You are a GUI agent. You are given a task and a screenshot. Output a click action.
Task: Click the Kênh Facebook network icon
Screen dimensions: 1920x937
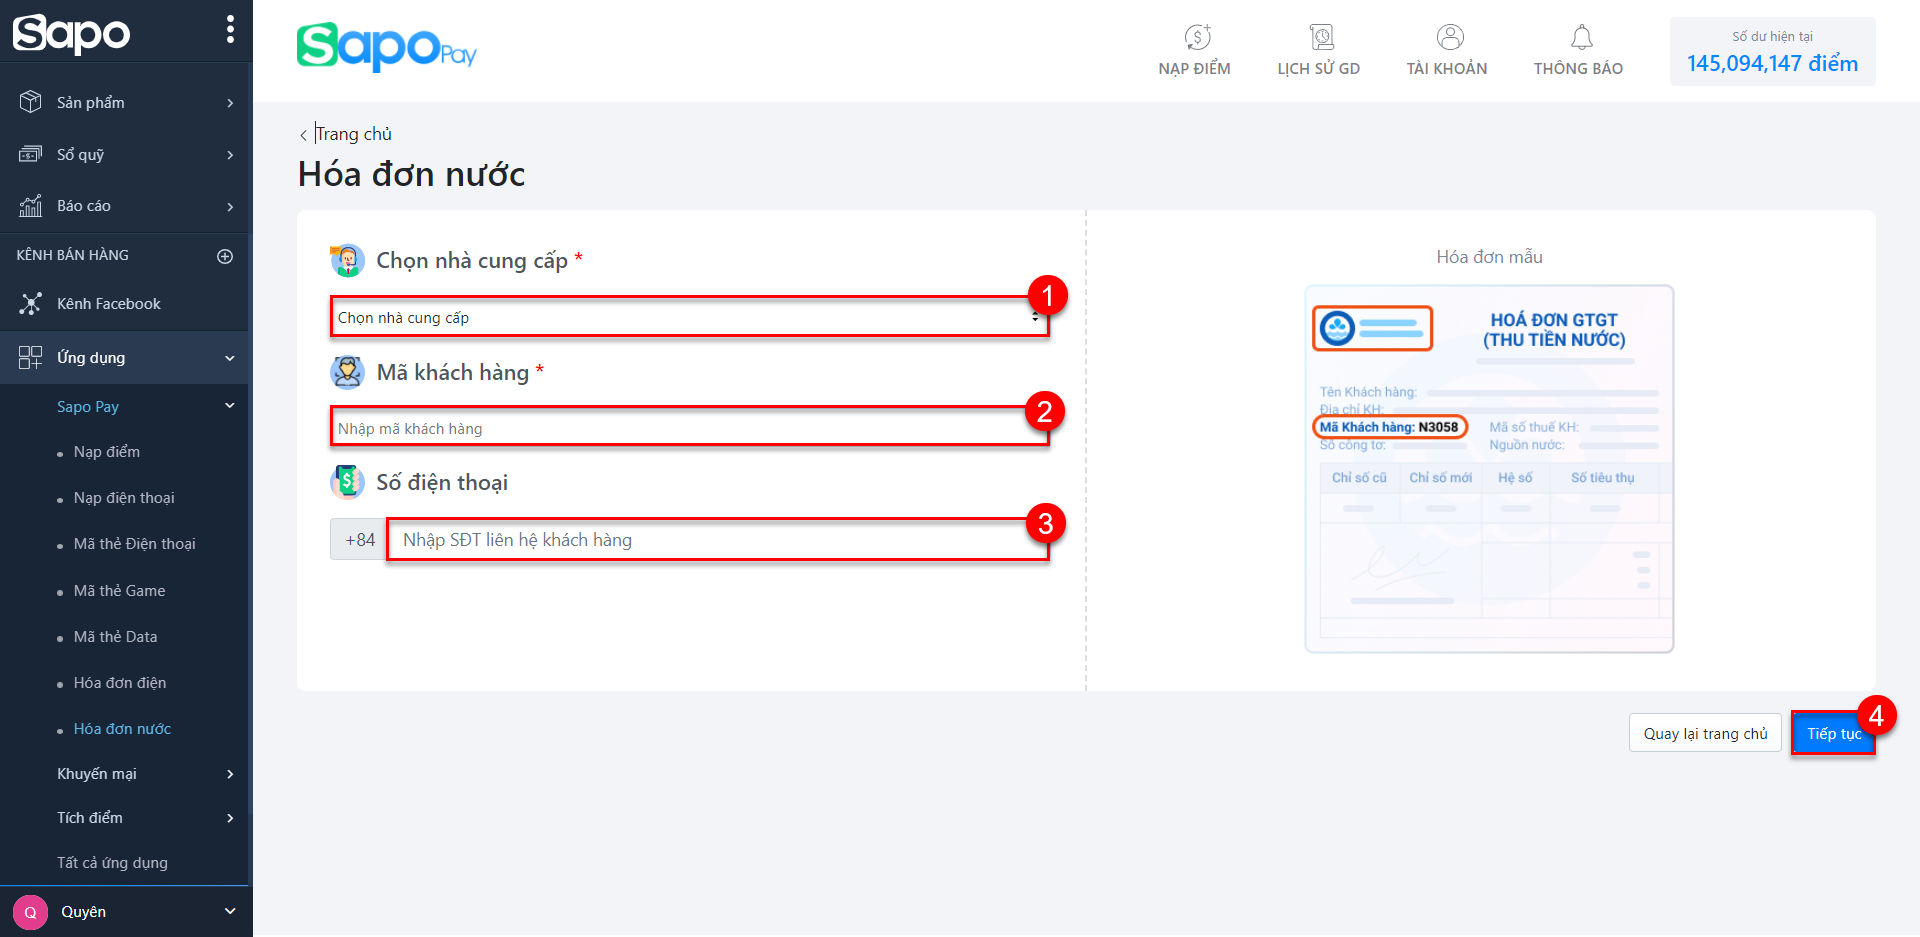click(31, 304)
